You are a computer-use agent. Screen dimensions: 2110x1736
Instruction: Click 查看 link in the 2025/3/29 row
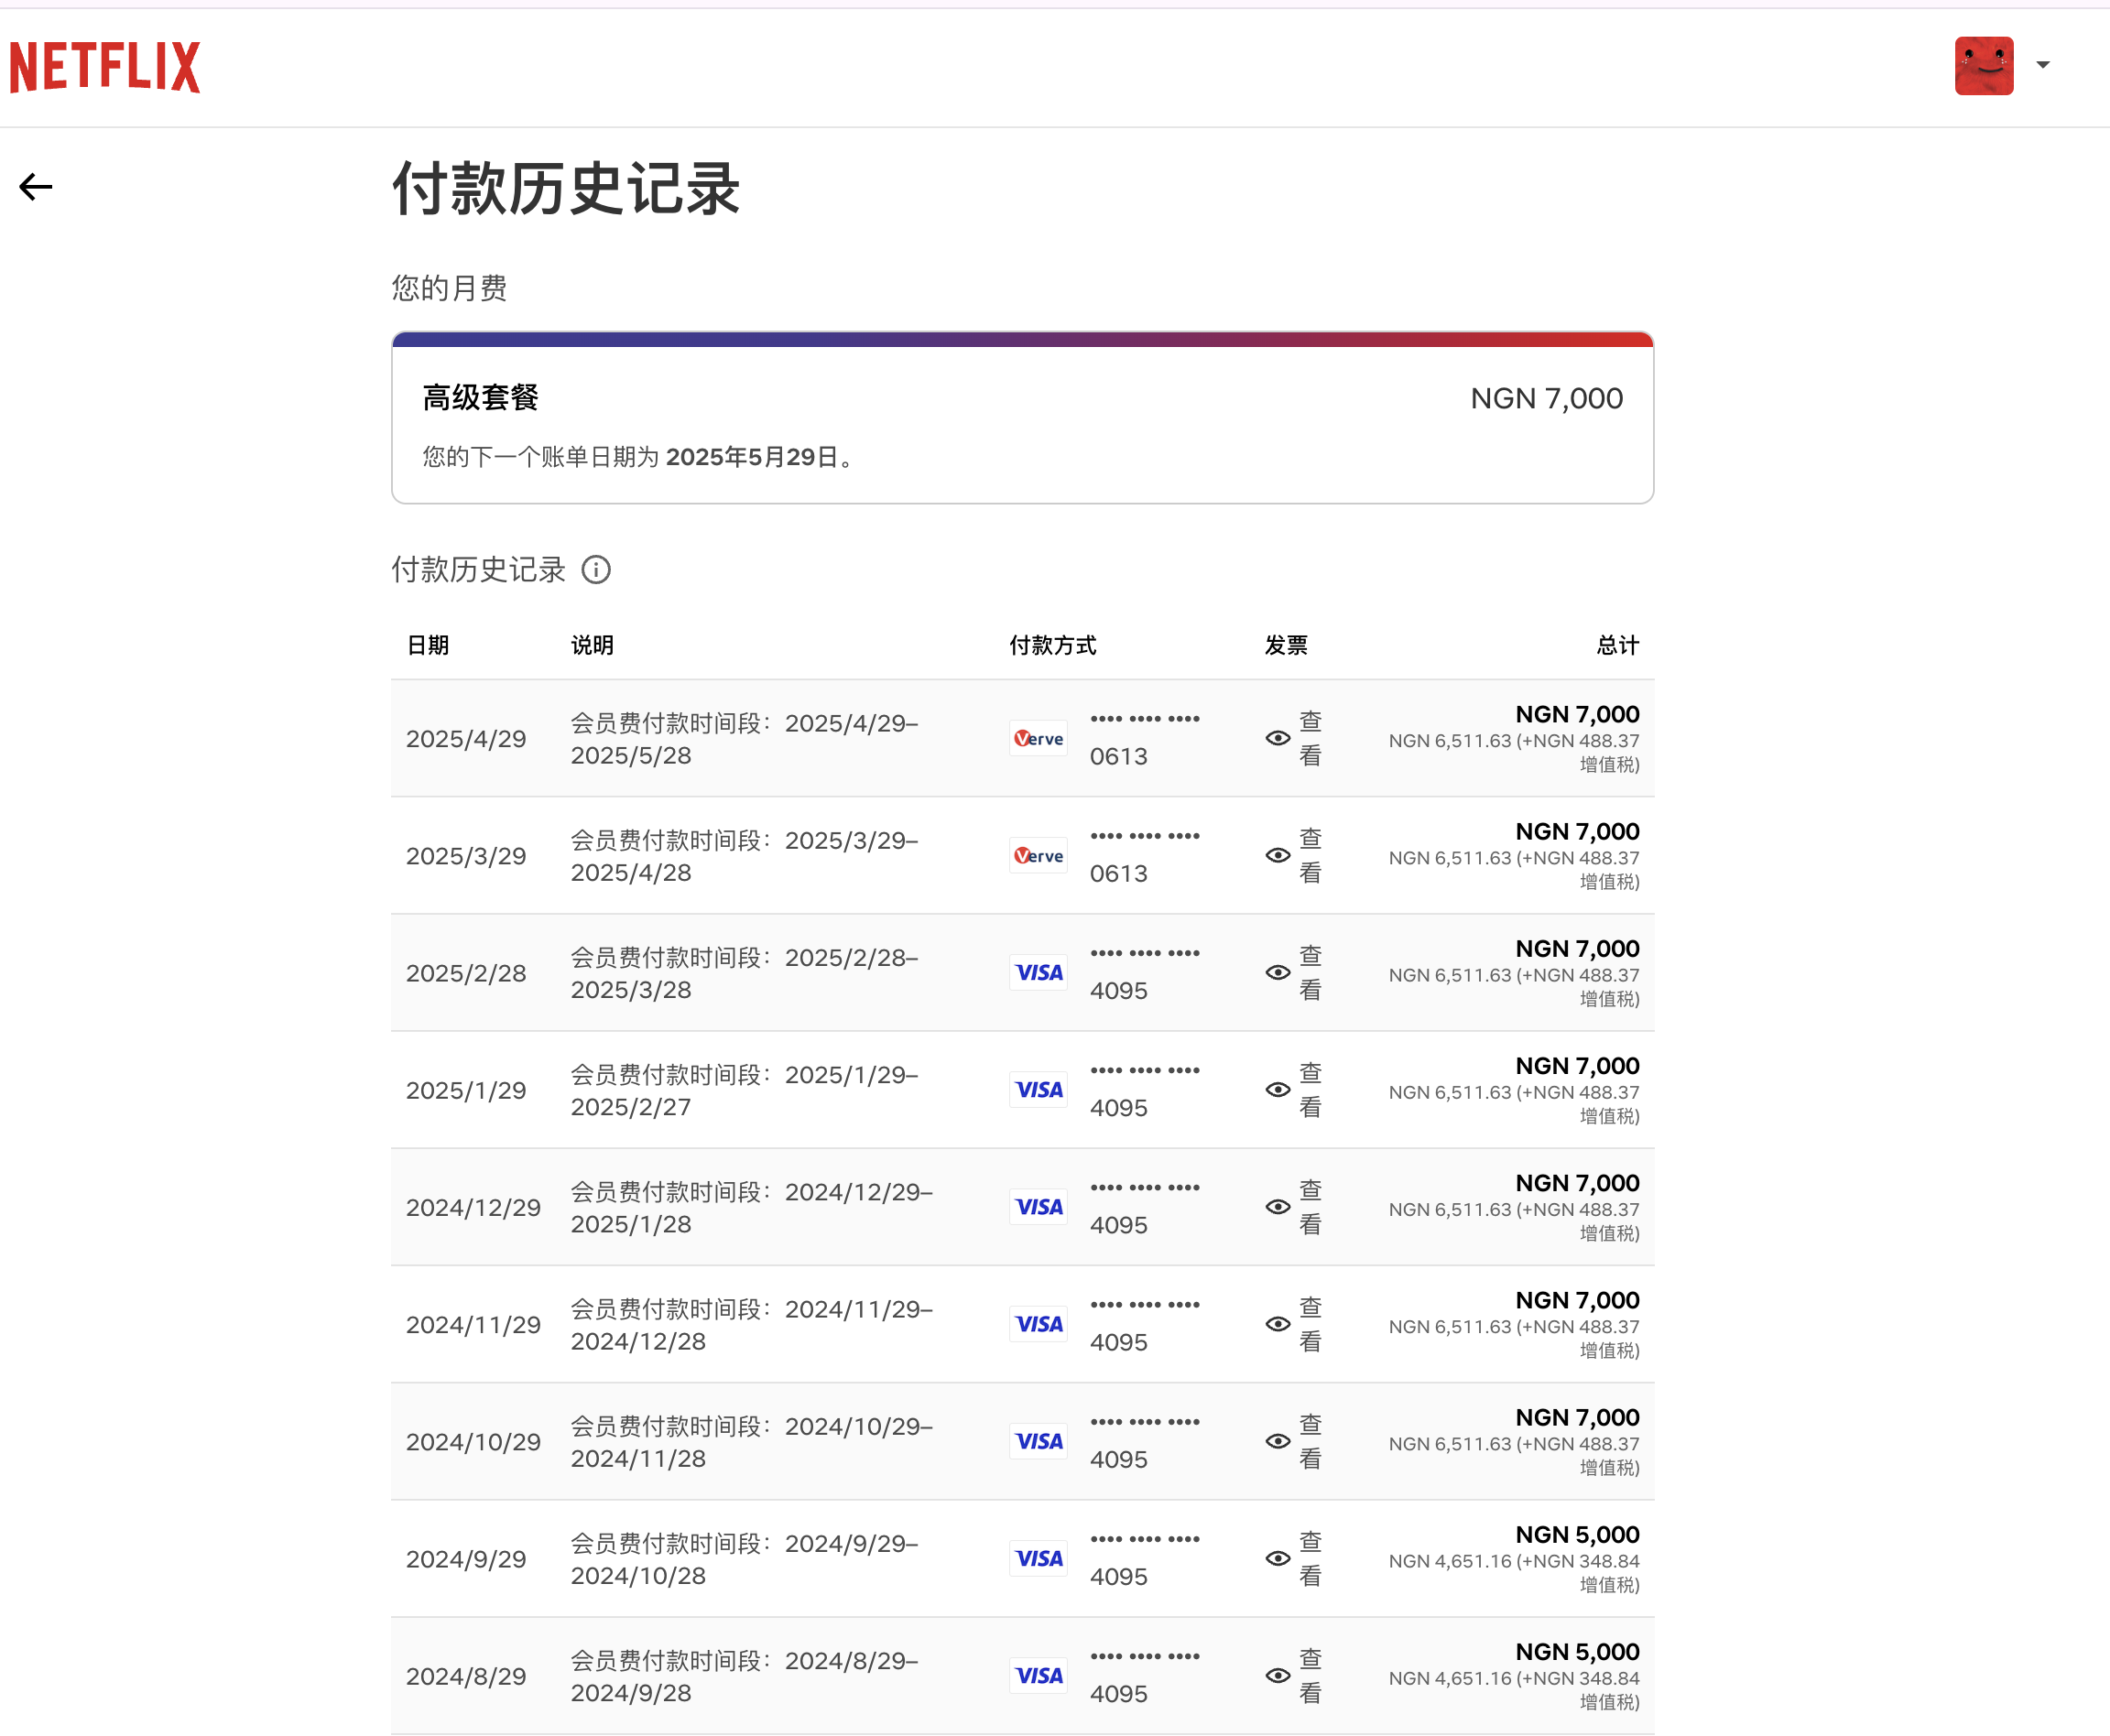[x=1310, y=855]
